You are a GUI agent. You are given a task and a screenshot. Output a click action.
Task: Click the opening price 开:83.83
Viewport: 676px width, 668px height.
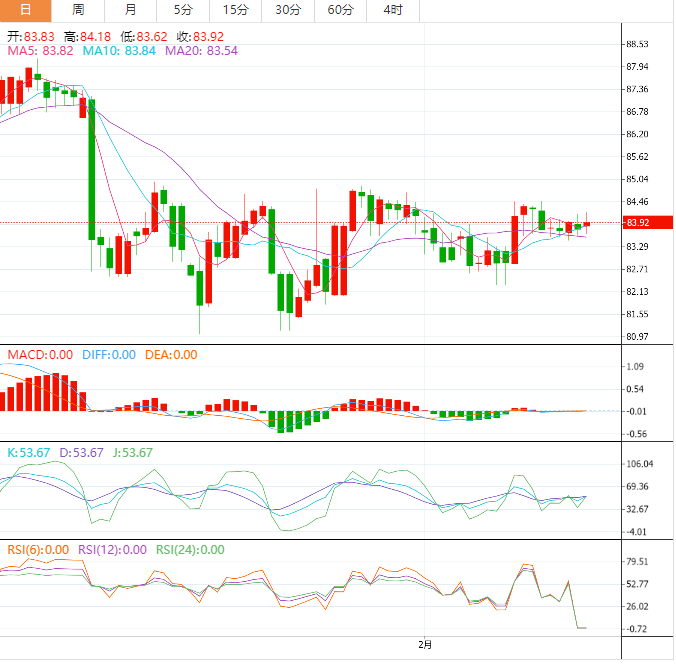(31, 37)
